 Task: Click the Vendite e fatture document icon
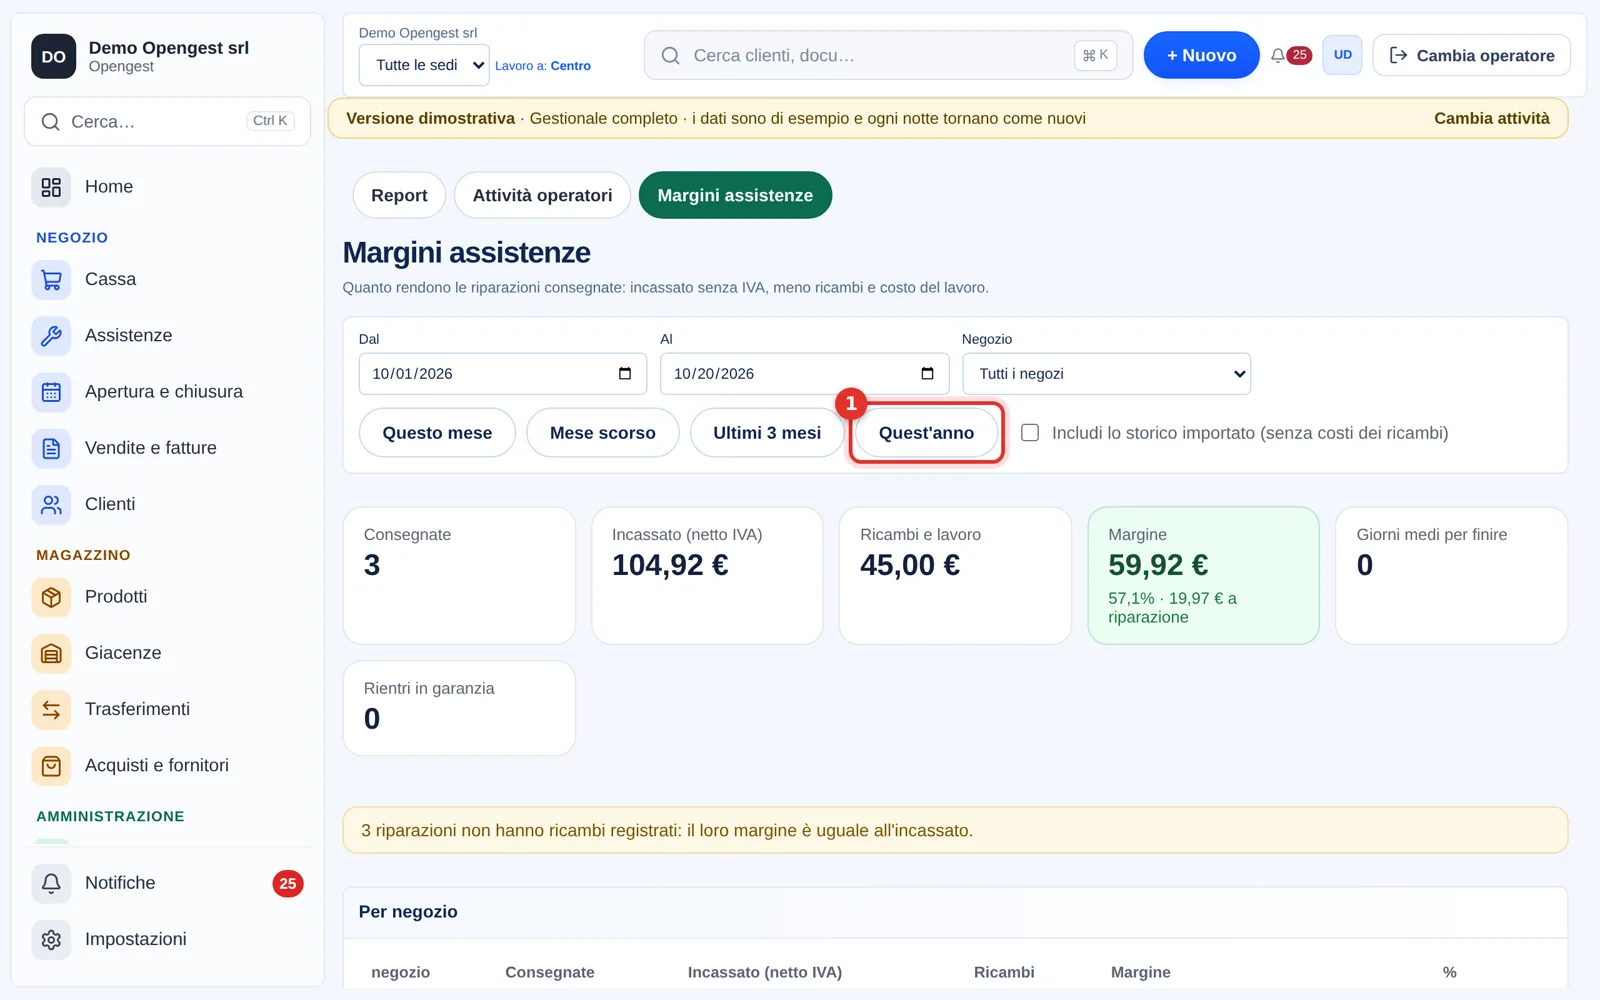(x=51, y=448)
